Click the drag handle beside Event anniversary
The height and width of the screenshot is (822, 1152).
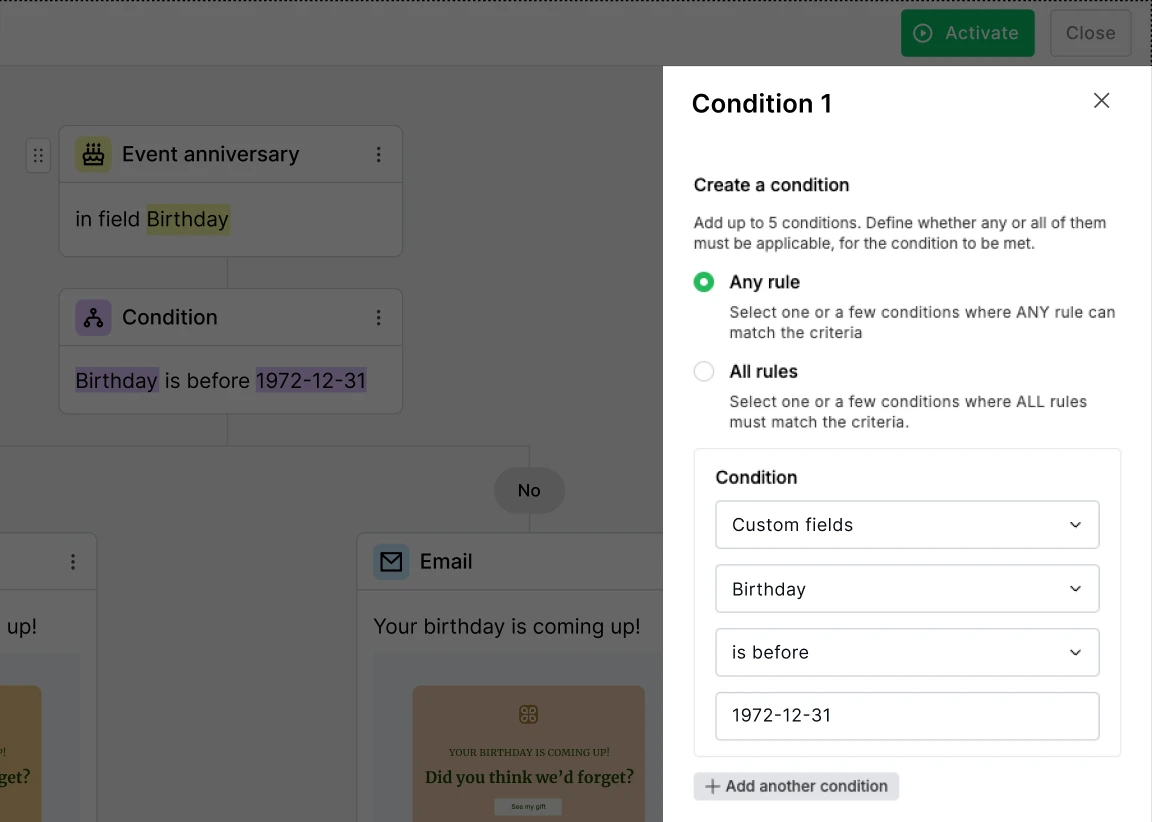coord(38,155)
